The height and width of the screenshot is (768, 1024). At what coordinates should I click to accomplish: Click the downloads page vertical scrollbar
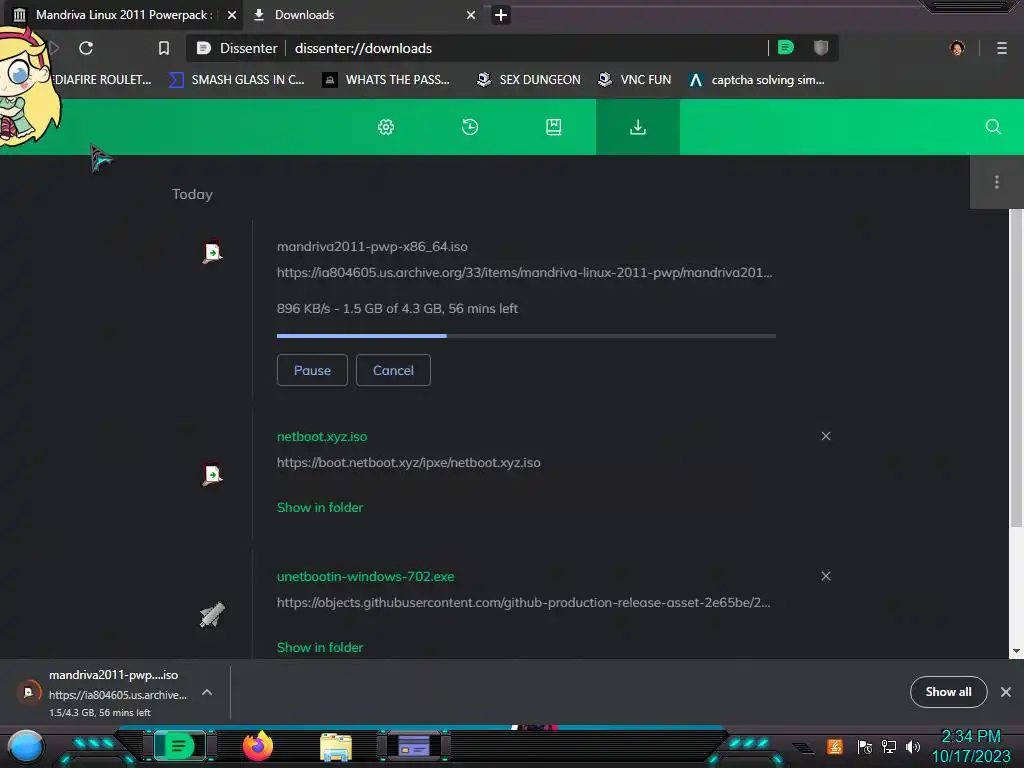coord(1016,368)
